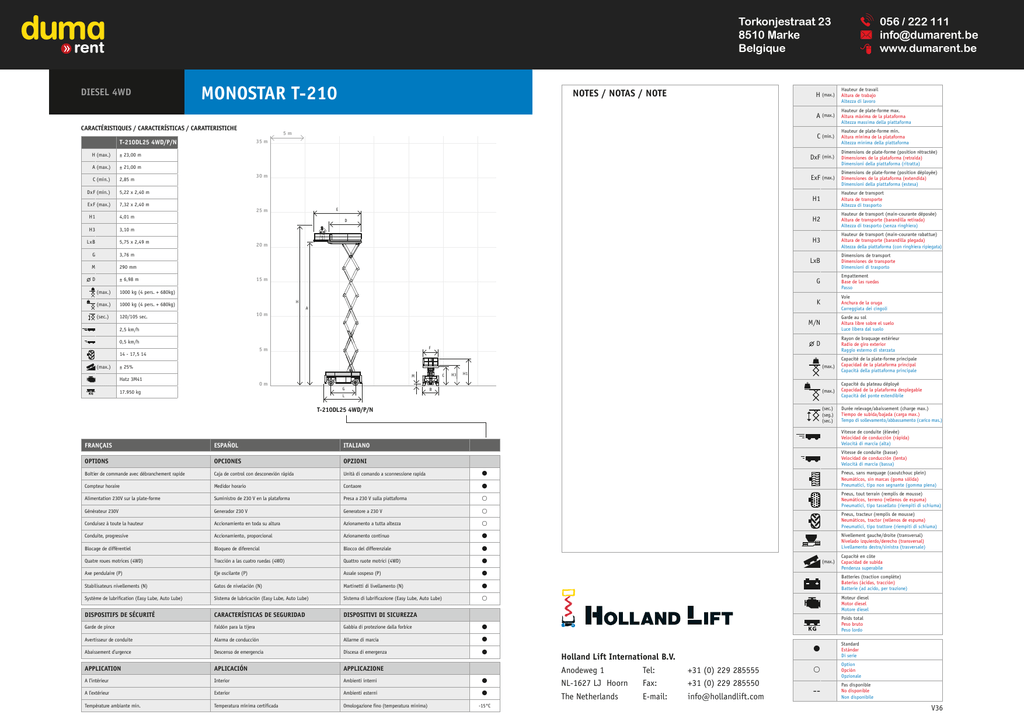This screenshot has width=1024, height=725.
Task: Click legend icon for Pneus, tout terrain
Action: (x=814, y=500)
